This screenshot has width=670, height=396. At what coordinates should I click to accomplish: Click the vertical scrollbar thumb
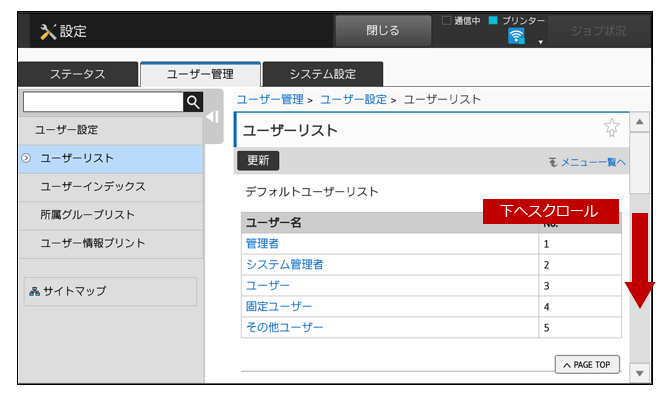pyautogui.click(x=640, y=163)
